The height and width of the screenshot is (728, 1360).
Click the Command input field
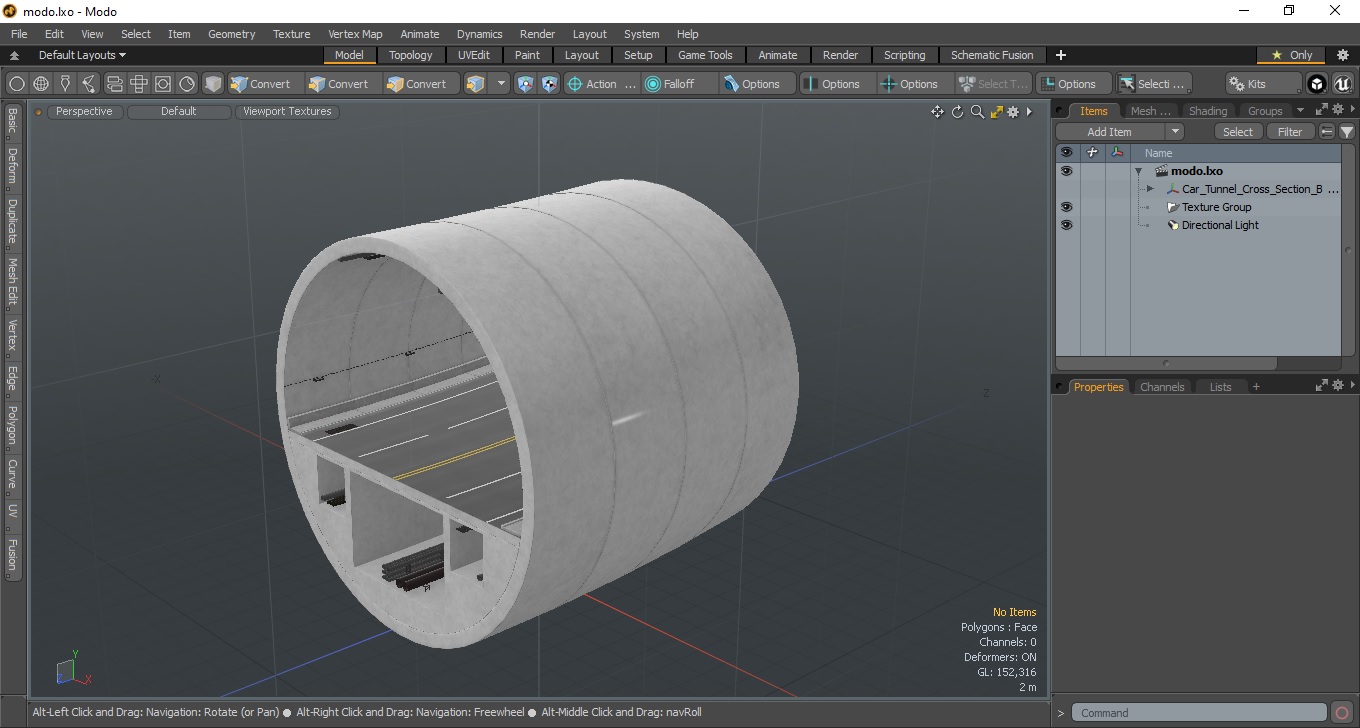click(1199, 713)
